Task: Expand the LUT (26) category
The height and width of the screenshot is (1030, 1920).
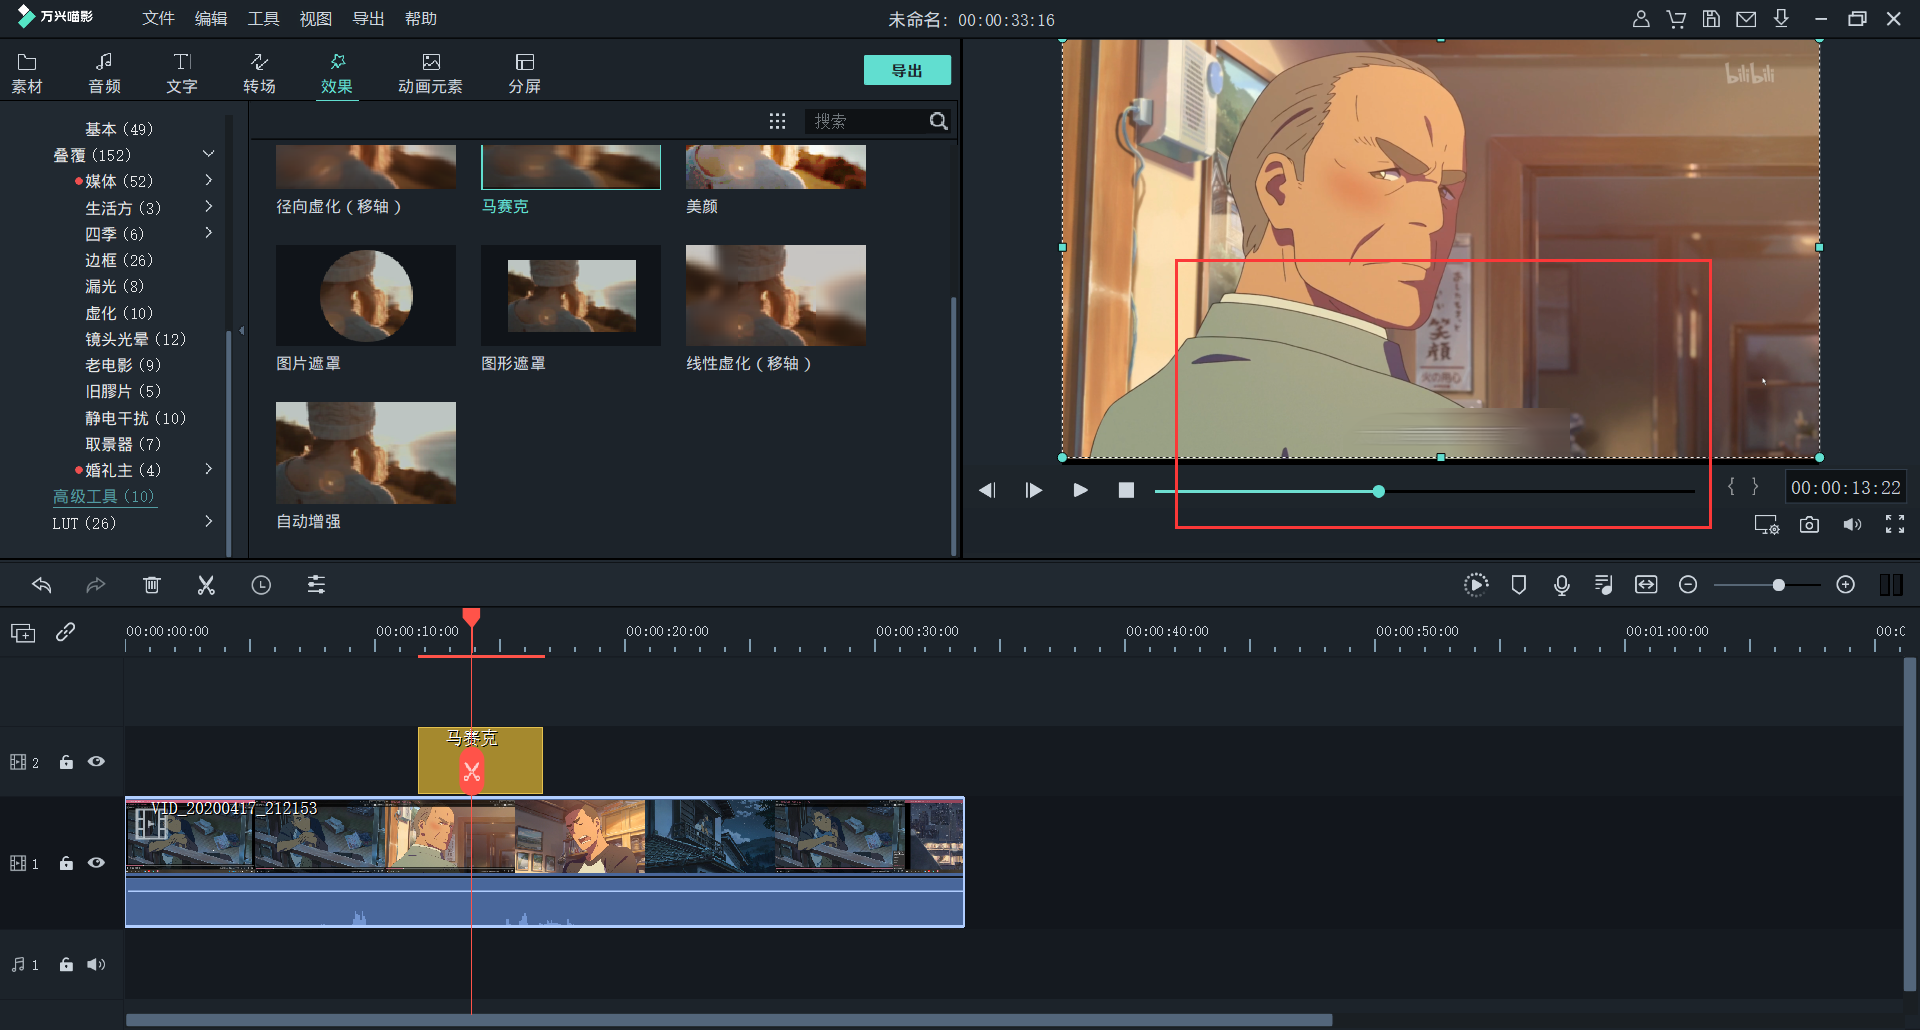Action: [x=208, y=522]
